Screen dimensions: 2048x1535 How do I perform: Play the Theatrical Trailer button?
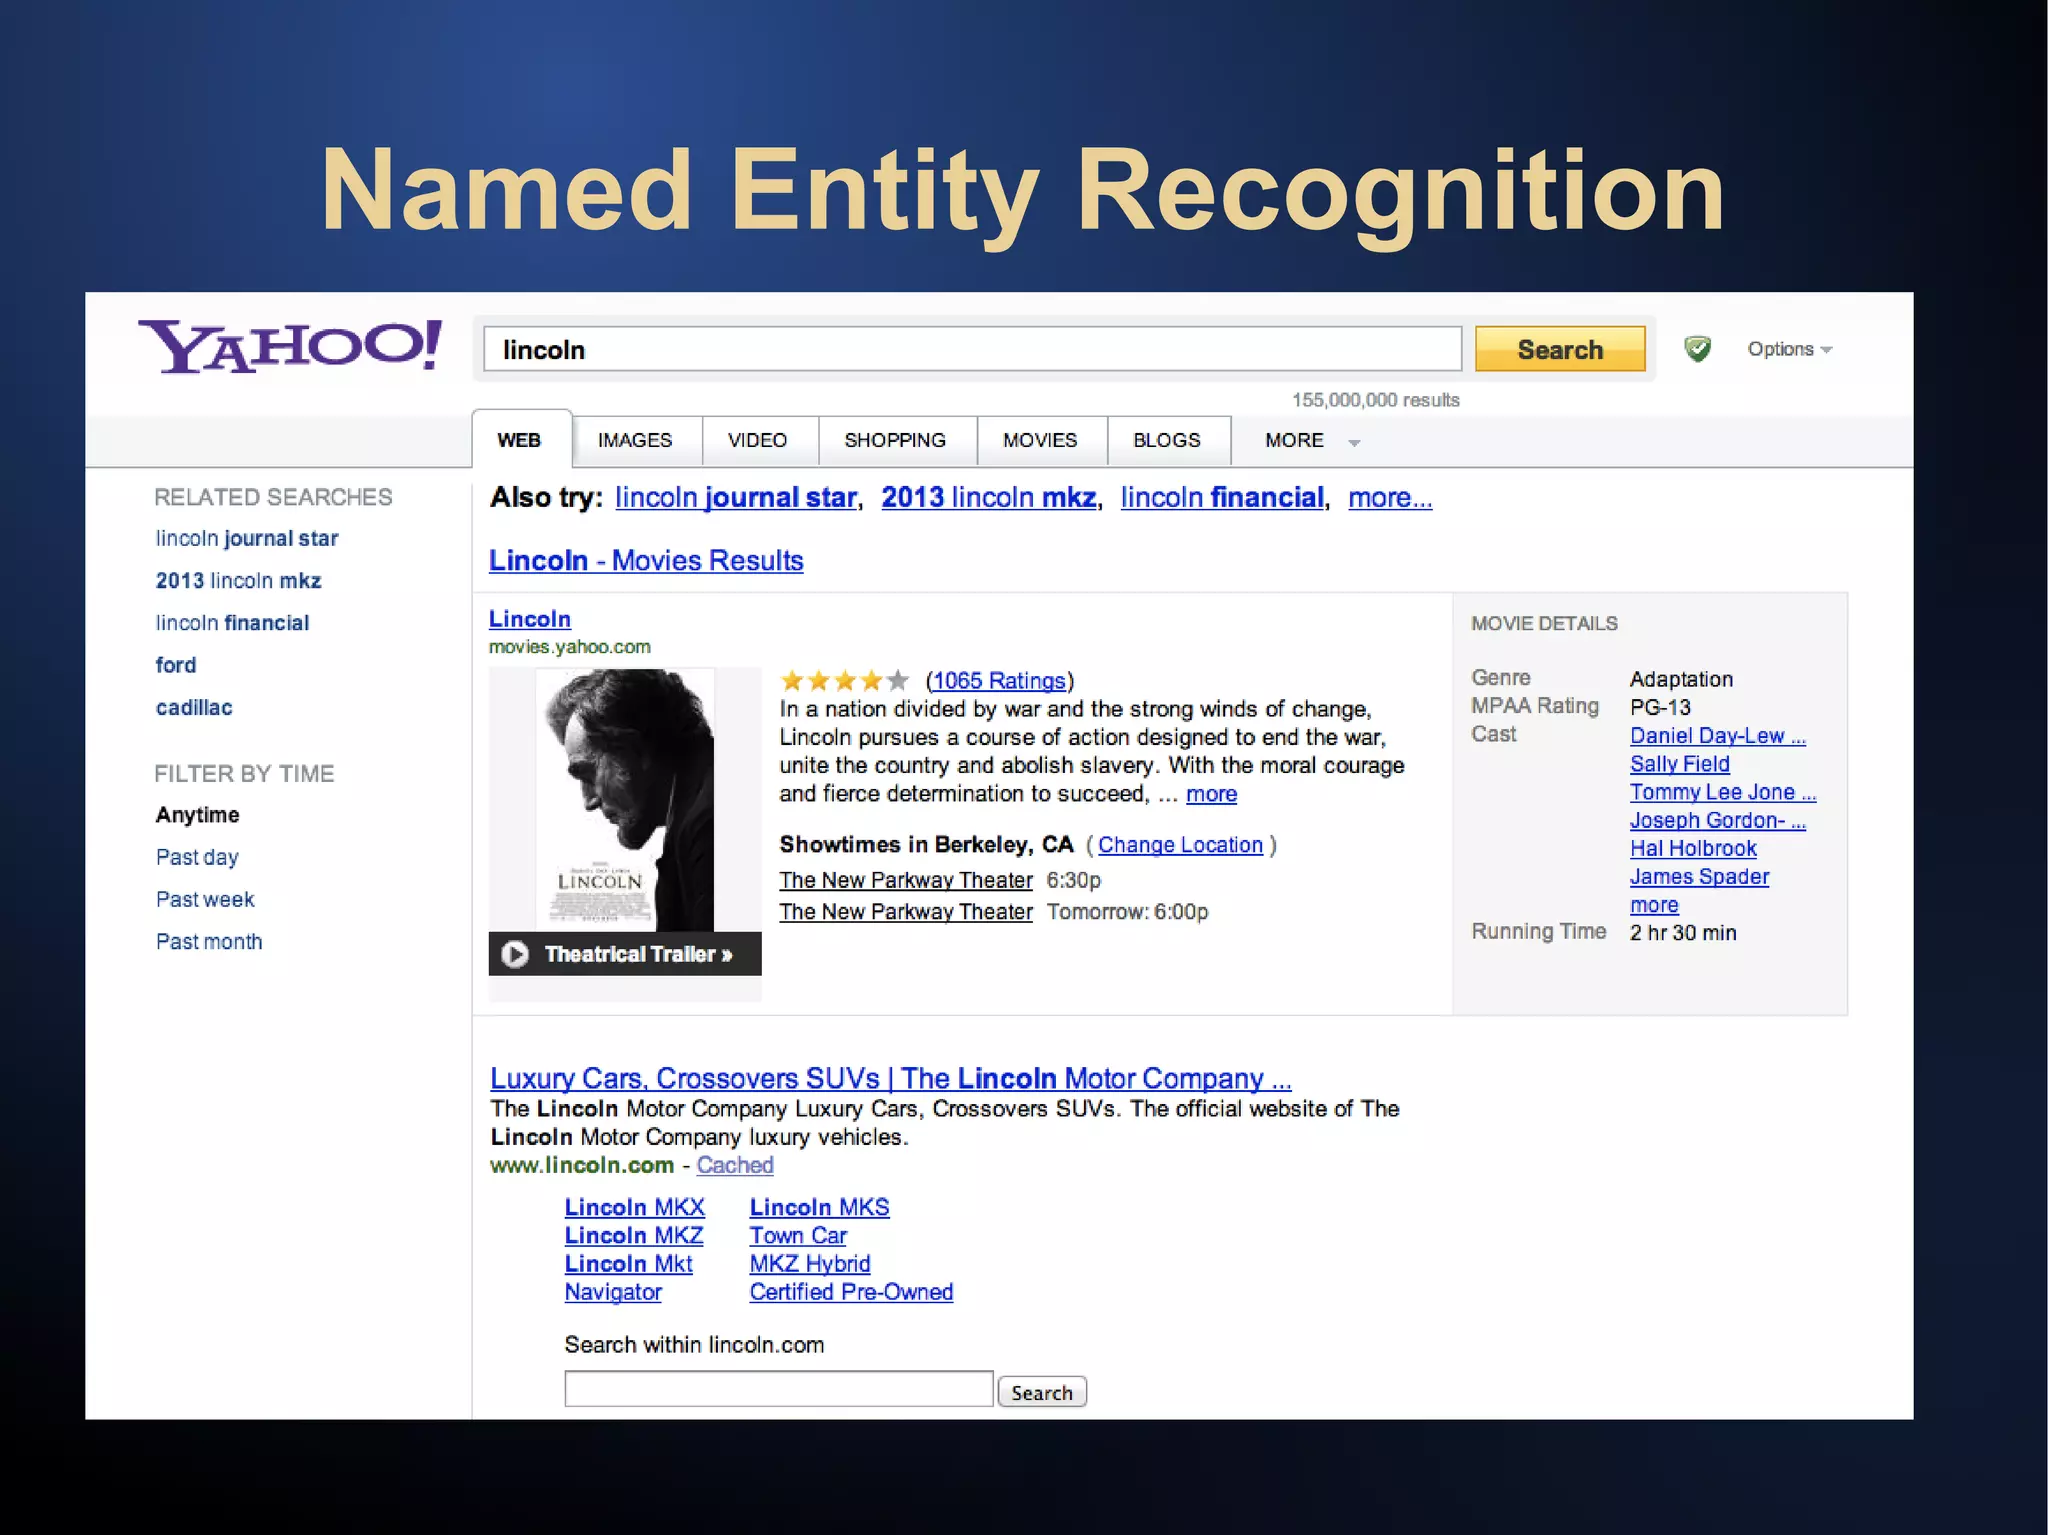pos(625,954)
